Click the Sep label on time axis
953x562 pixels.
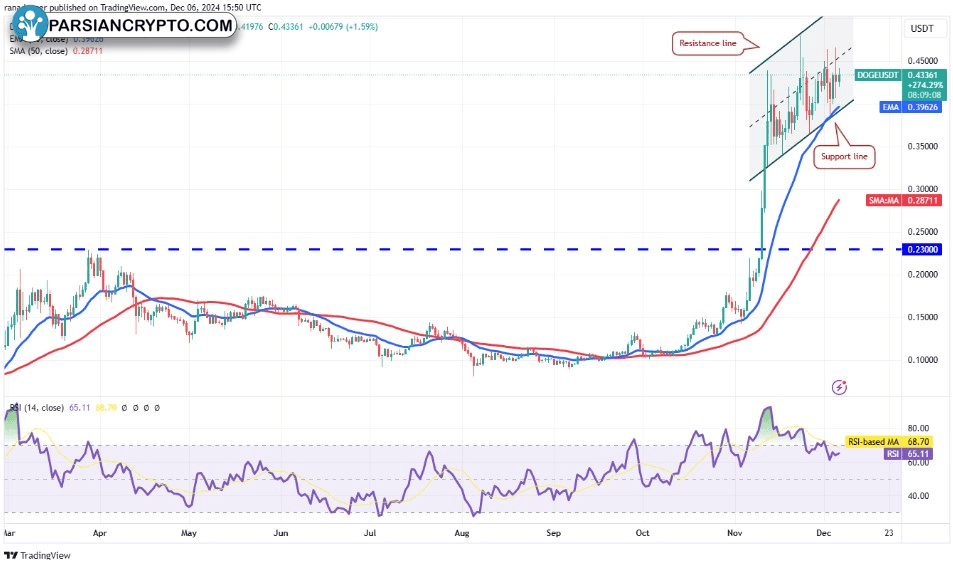[553, 533]
